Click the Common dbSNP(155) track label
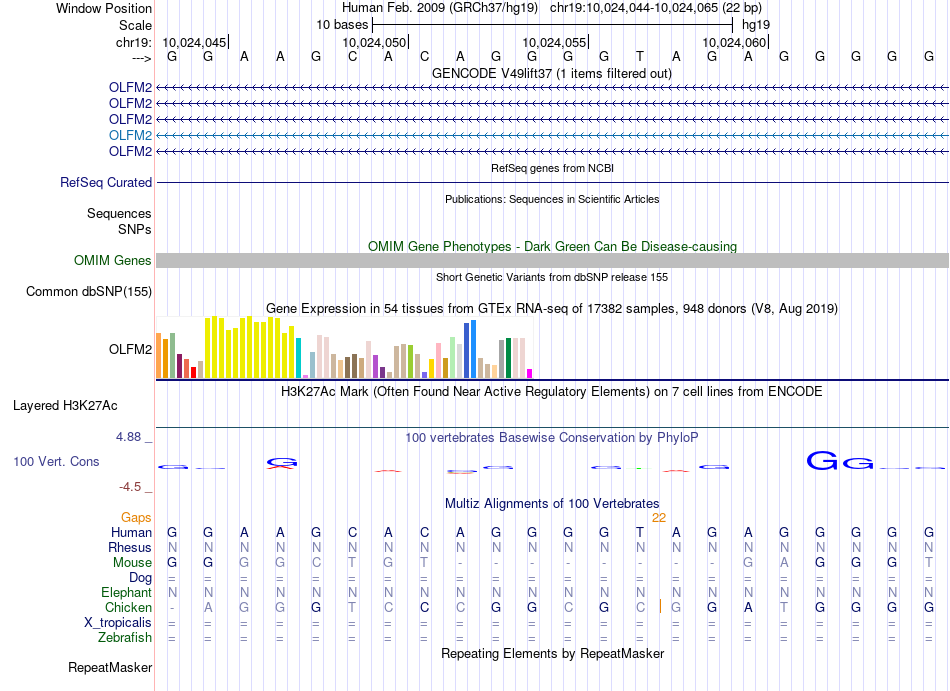 (x=89, y=291)
